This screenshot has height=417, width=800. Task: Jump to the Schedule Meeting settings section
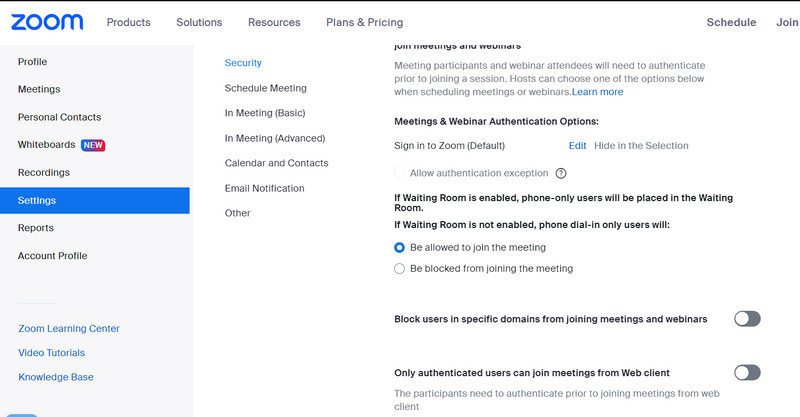tap(265, 88)
